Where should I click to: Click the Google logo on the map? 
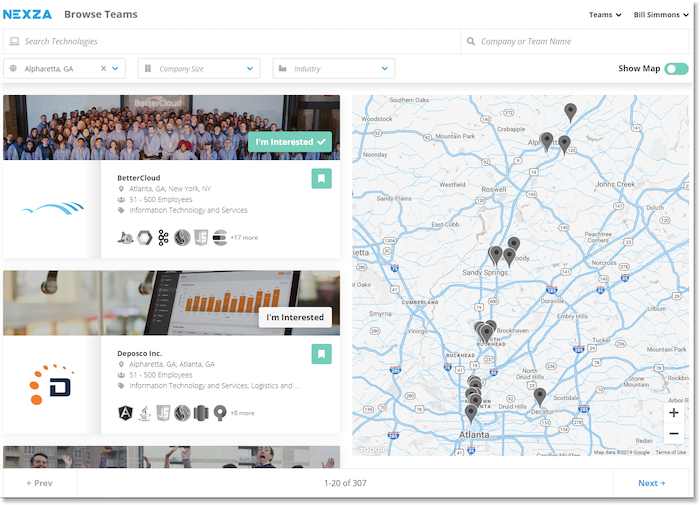point(371,449)
